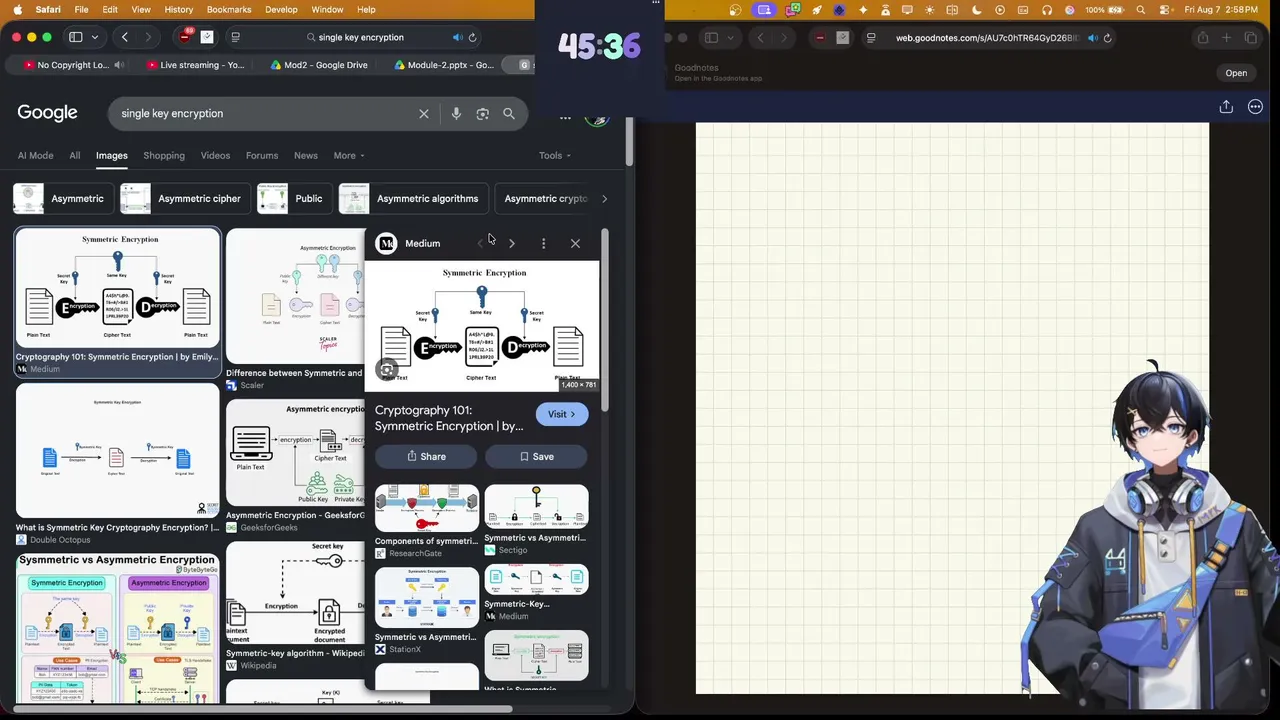Click the Google search input field
Viewport: 1280px width, 720px height.
(x=265, y=114)
